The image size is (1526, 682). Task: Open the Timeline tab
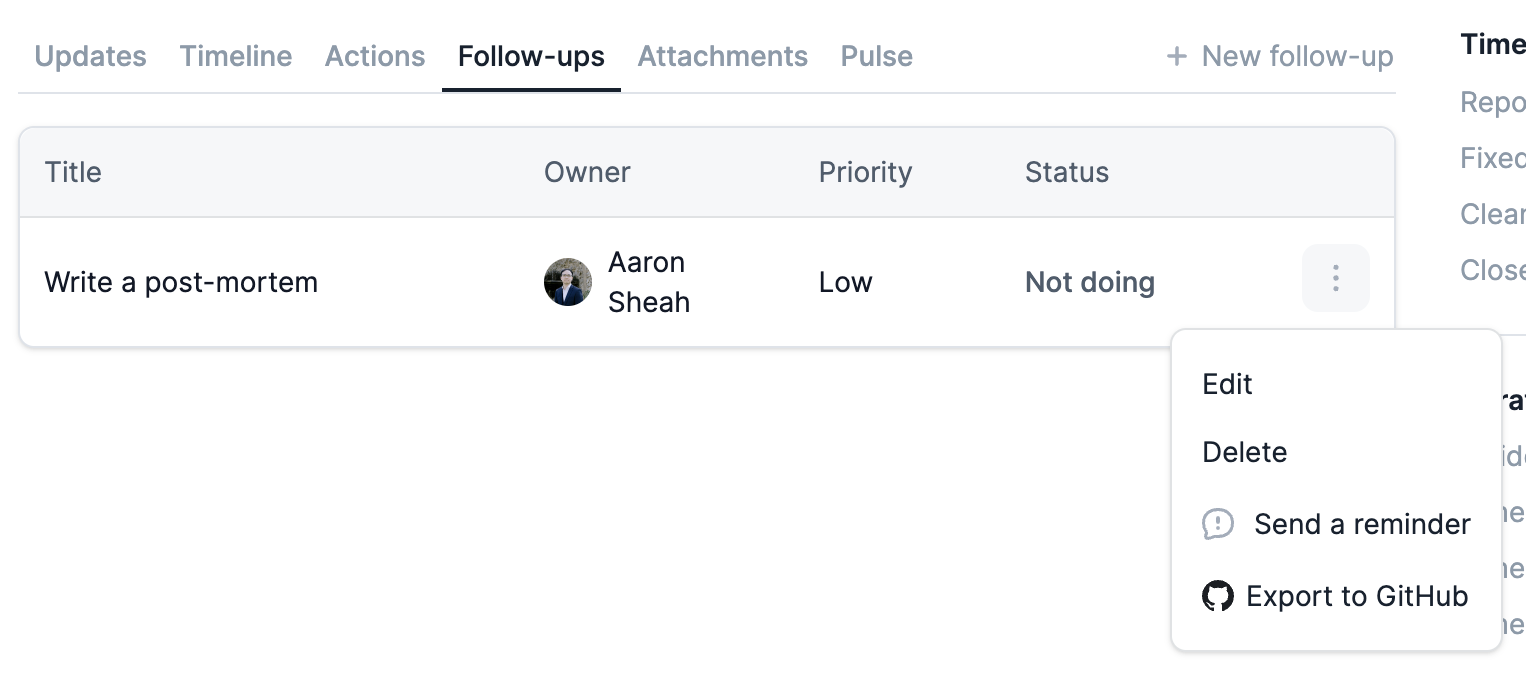tap(236, 57)
